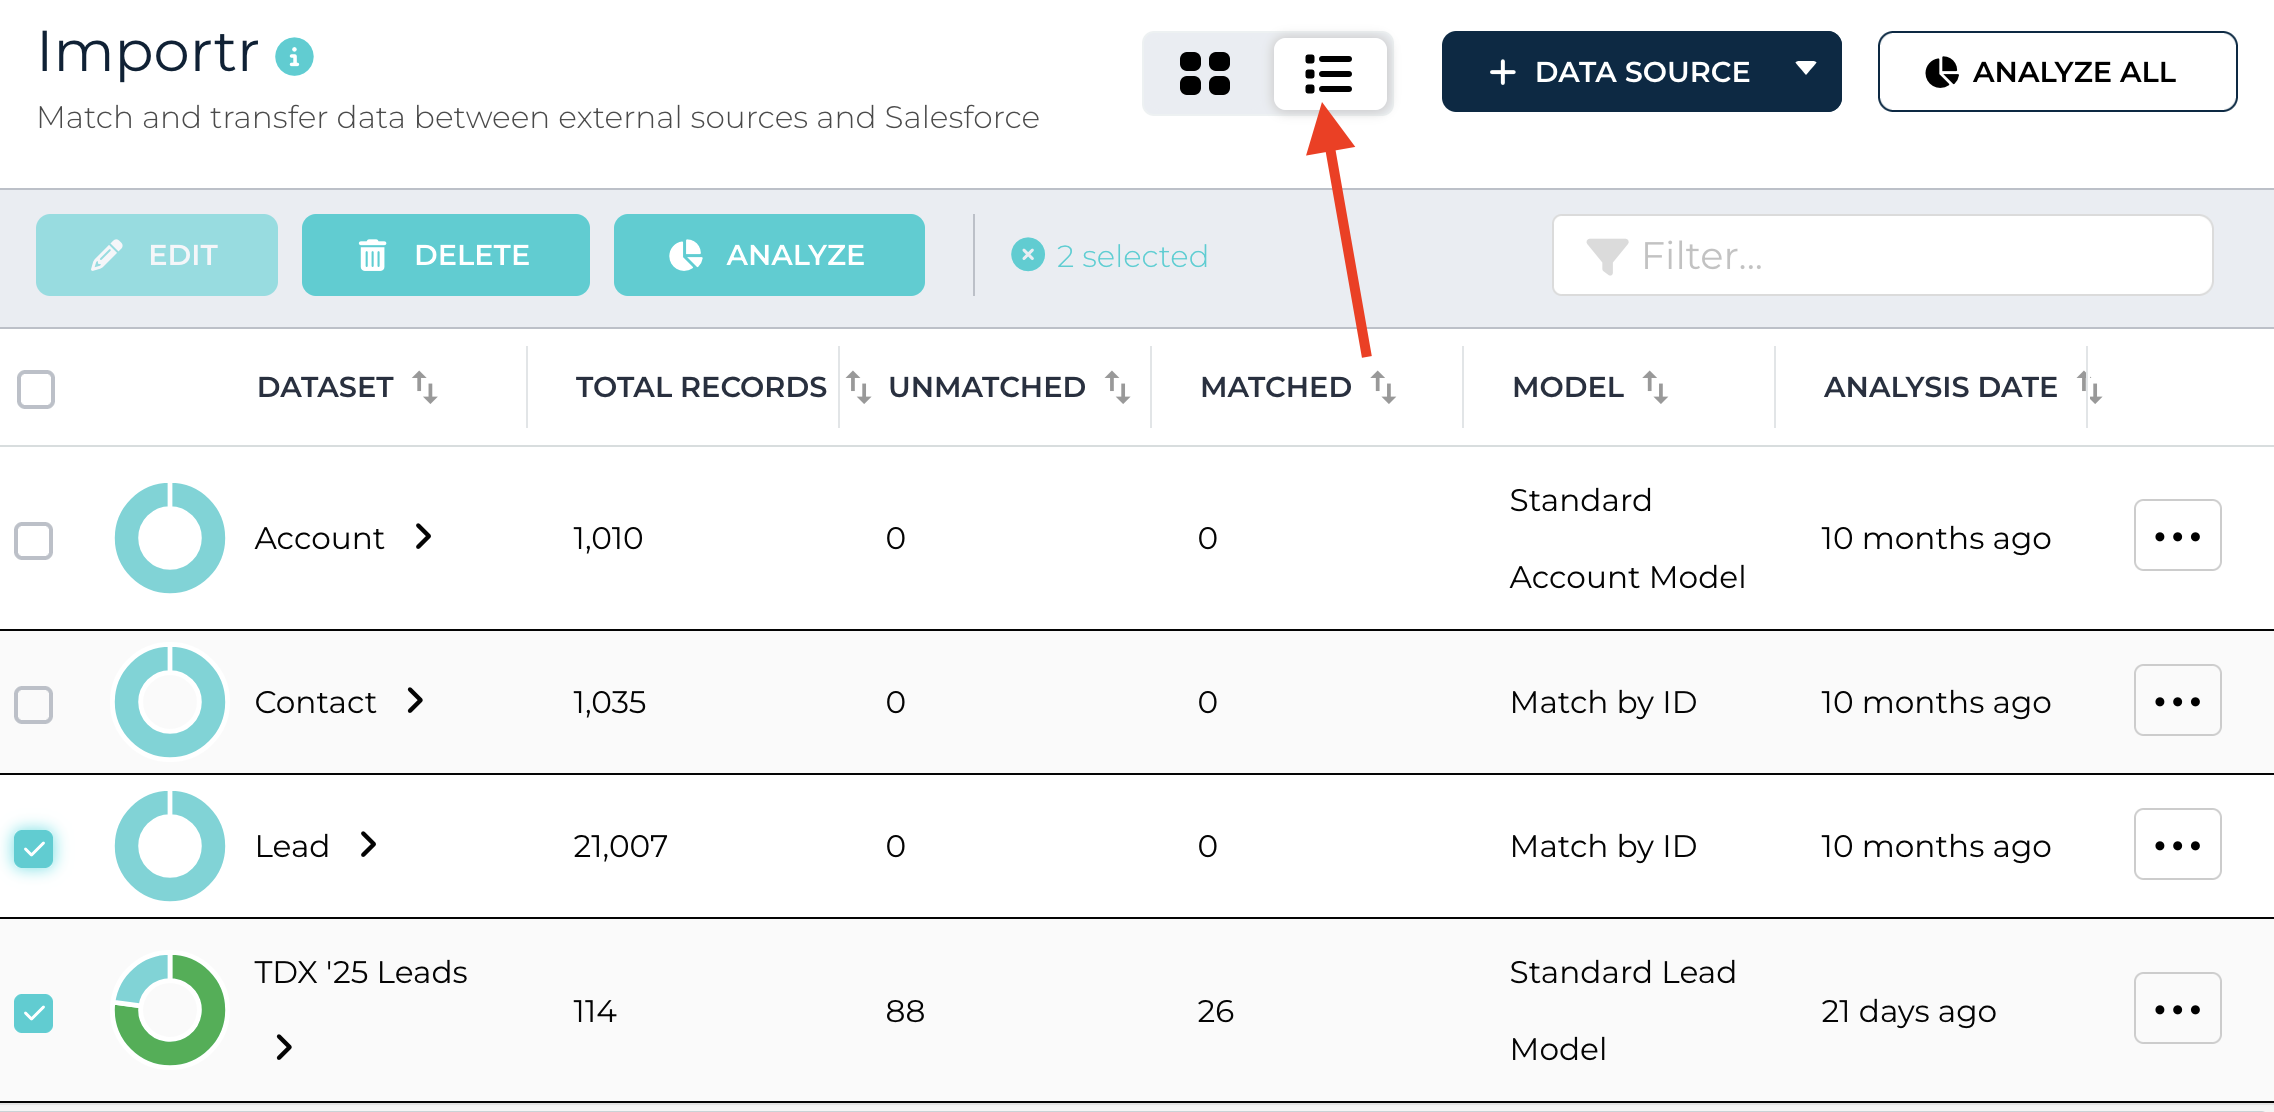Click the Analyze All button
Screen dimensions: 2274x1112
coord(2056,72)
